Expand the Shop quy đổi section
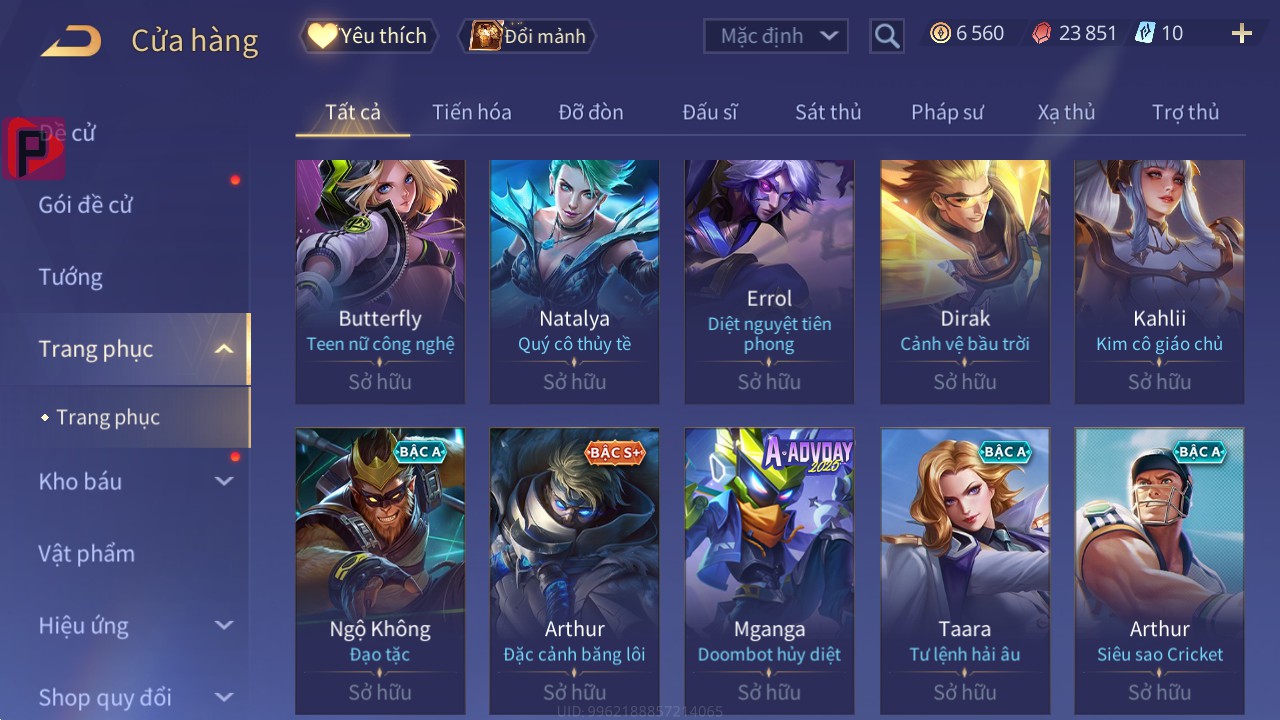The width and height of the screenshot is (1280, 720). pos(224,697)
